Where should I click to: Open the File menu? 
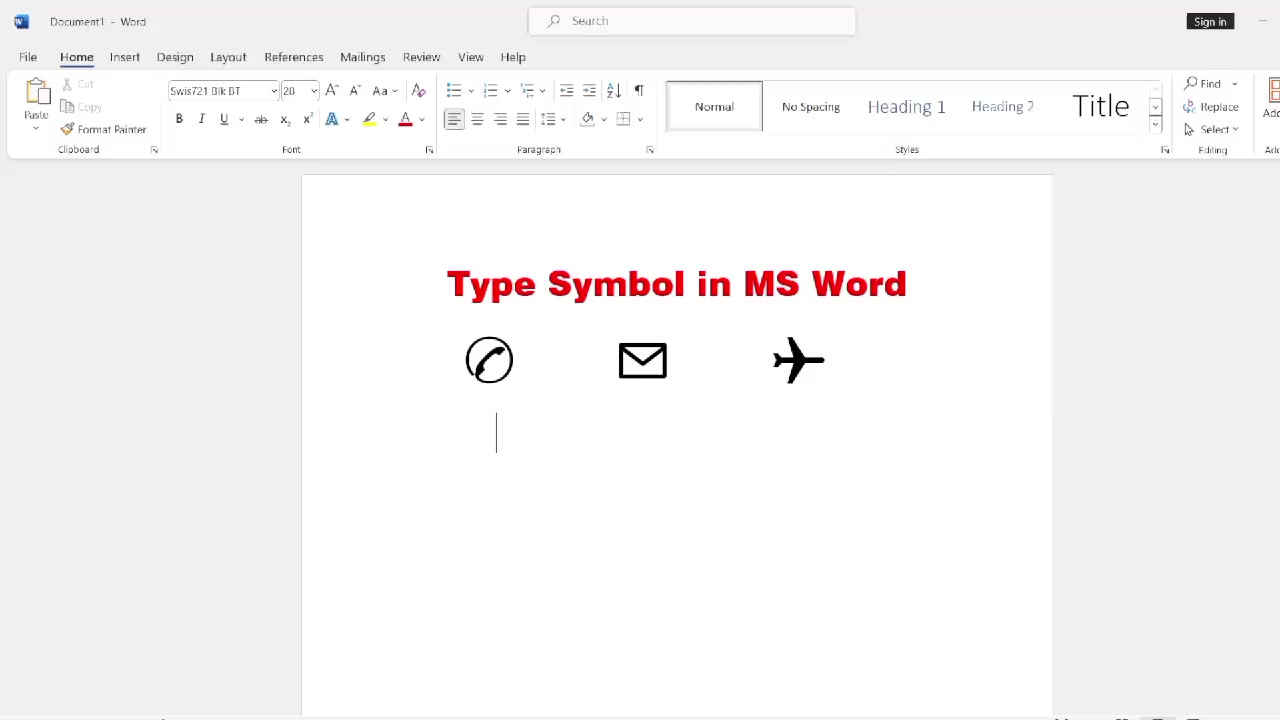28,57
